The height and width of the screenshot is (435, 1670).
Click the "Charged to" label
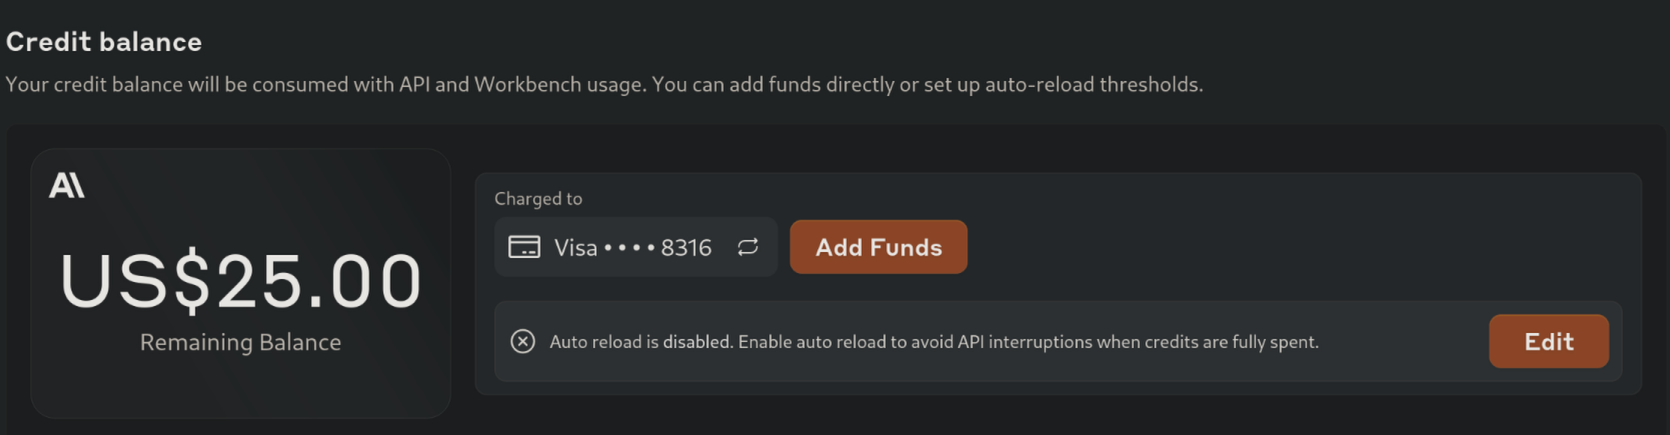coord(538,199)
